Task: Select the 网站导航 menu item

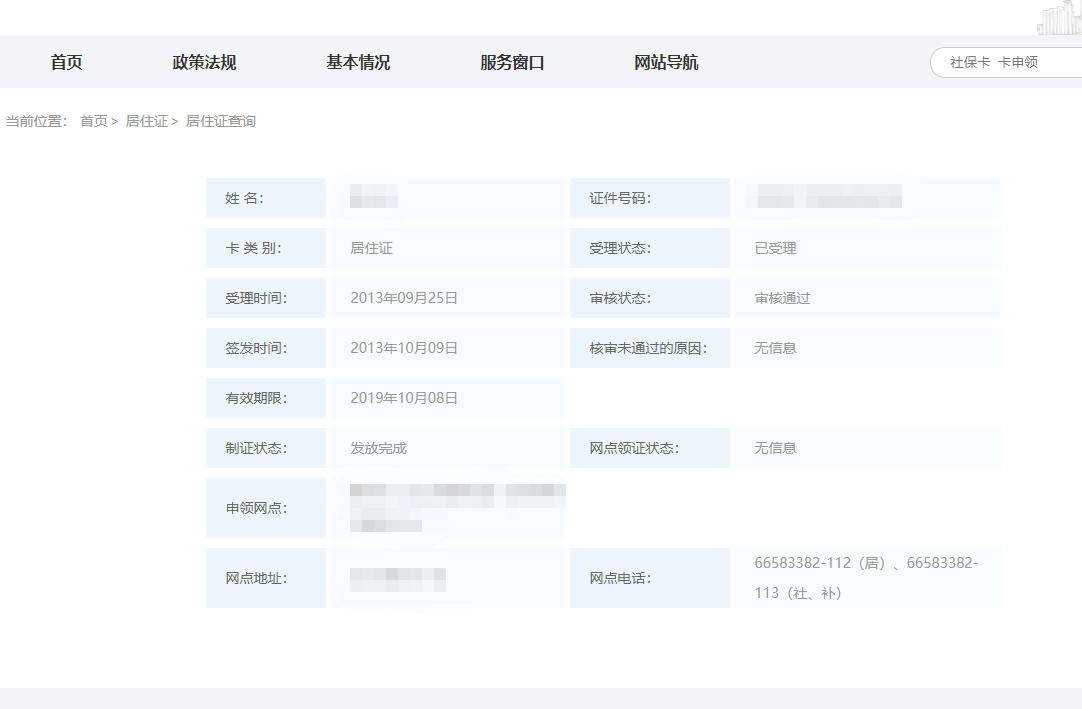Action: coord(666,62)
